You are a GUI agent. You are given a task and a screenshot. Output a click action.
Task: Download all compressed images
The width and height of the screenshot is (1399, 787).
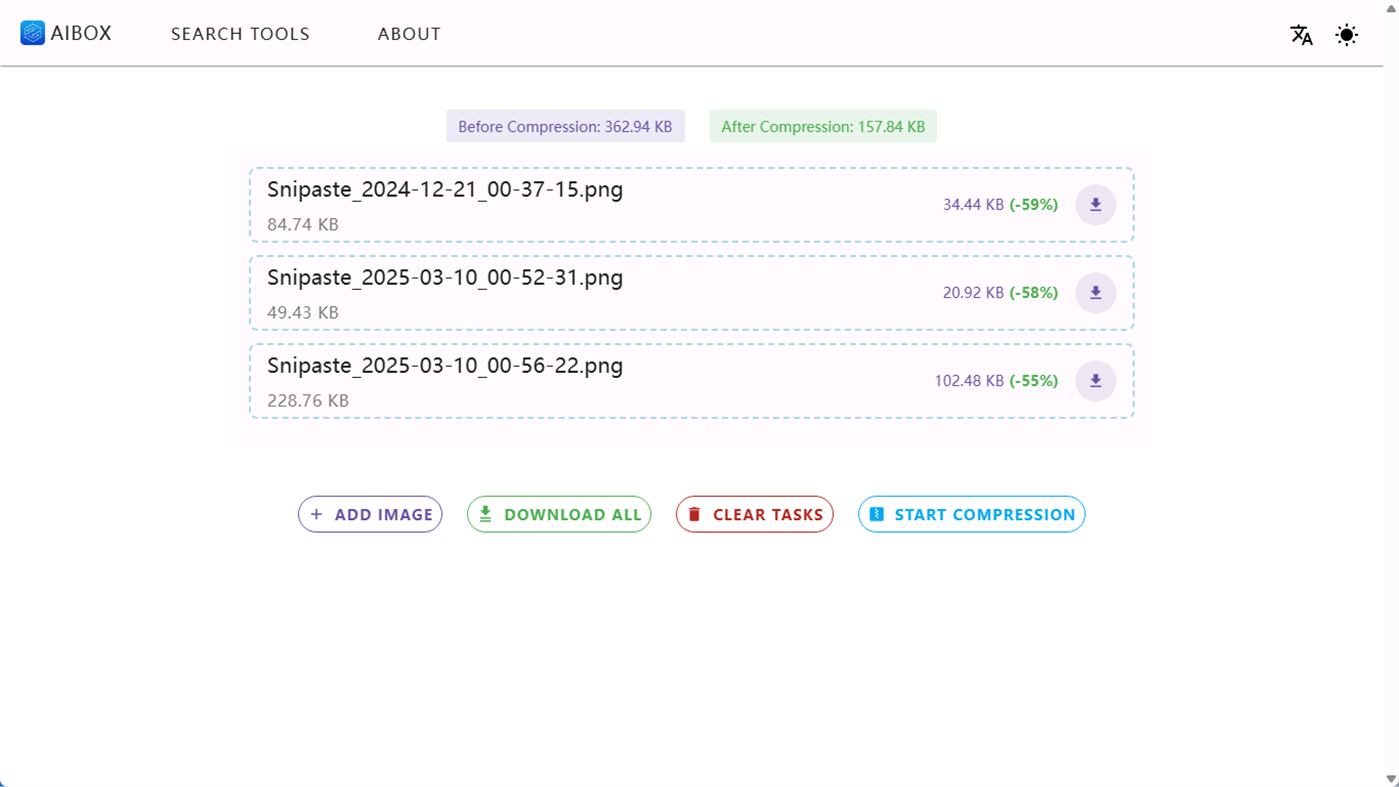tap(559, 514)
